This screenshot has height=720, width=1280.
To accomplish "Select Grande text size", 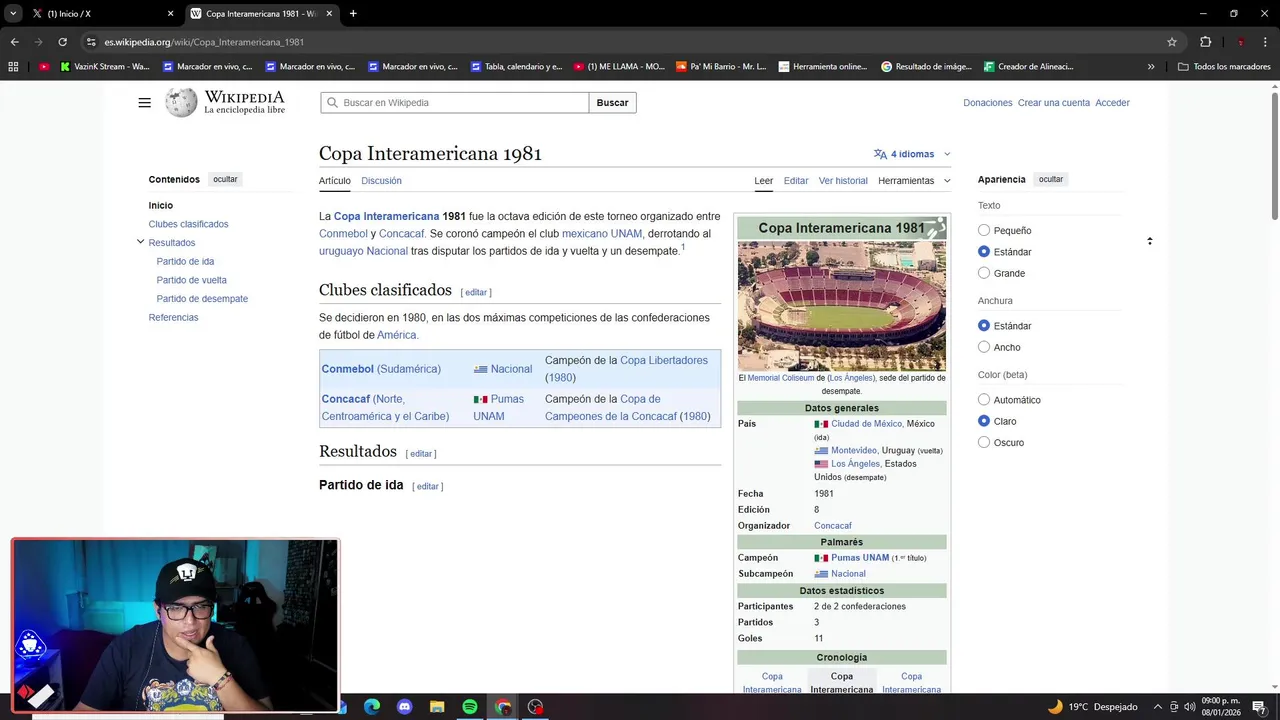I will [984, 273].
